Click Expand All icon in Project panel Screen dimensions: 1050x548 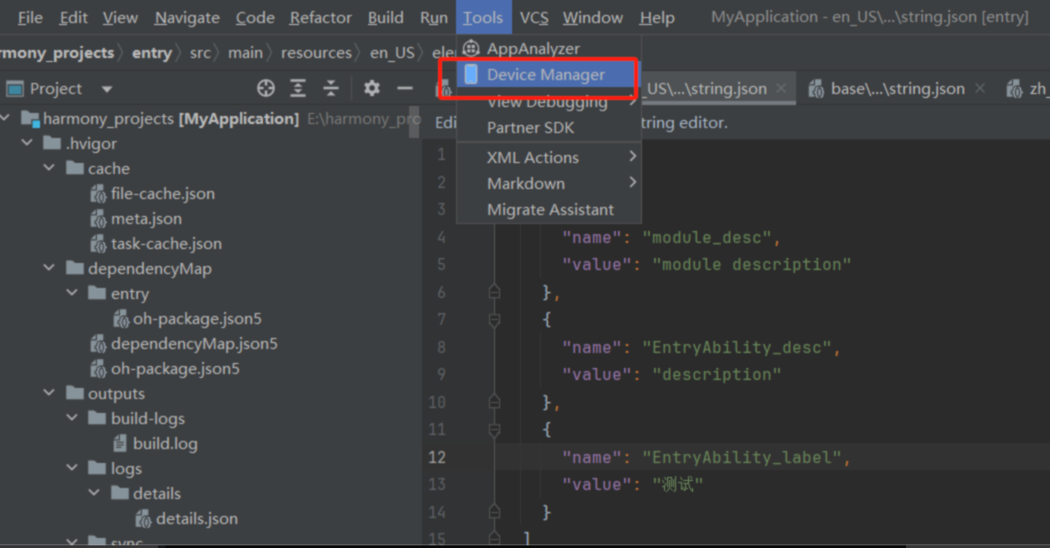click(x=298, y=88)
